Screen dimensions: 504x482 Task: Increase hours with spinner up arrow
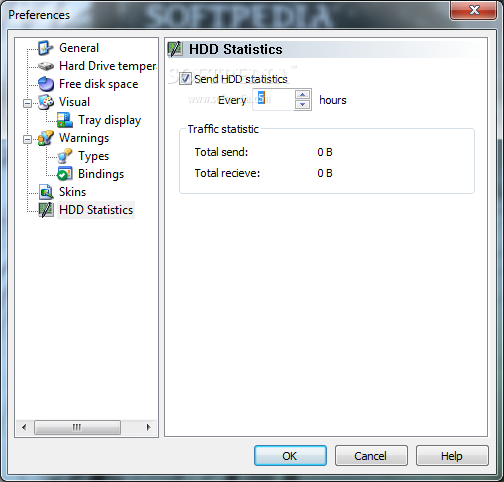click(x=302, y=94)
